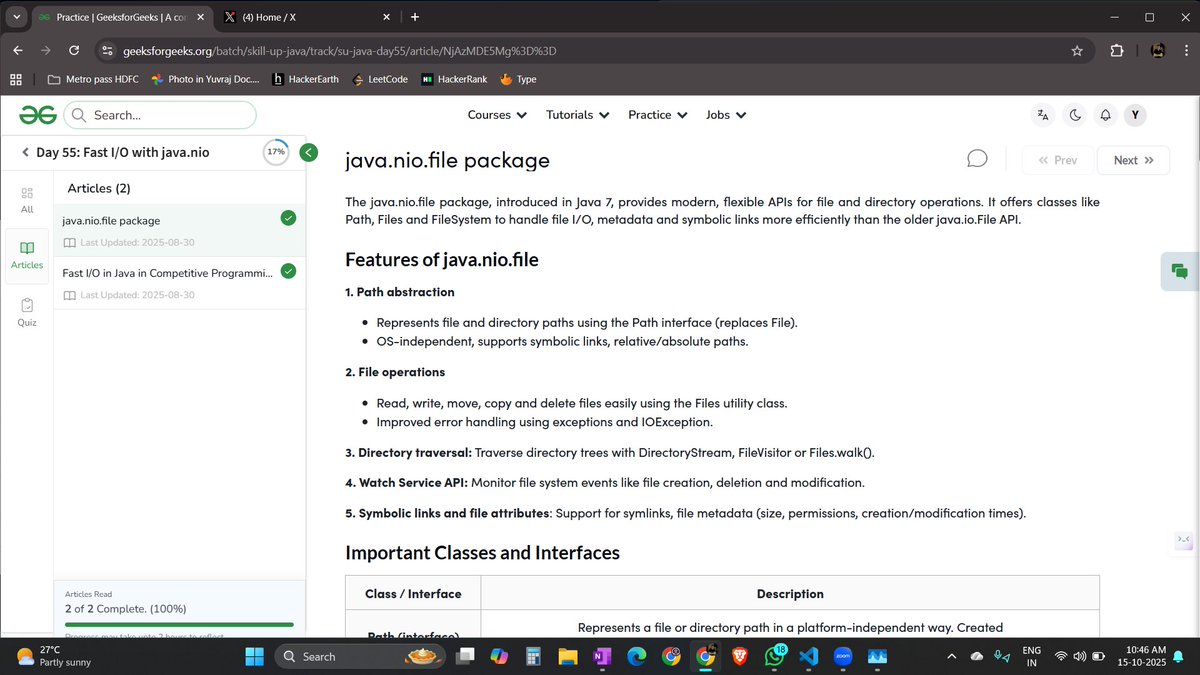Click the java.nio.file package completed checkmark
The width and height of the screenshot is (1200, 675).
pyautogui.click(x=288, y=218)
